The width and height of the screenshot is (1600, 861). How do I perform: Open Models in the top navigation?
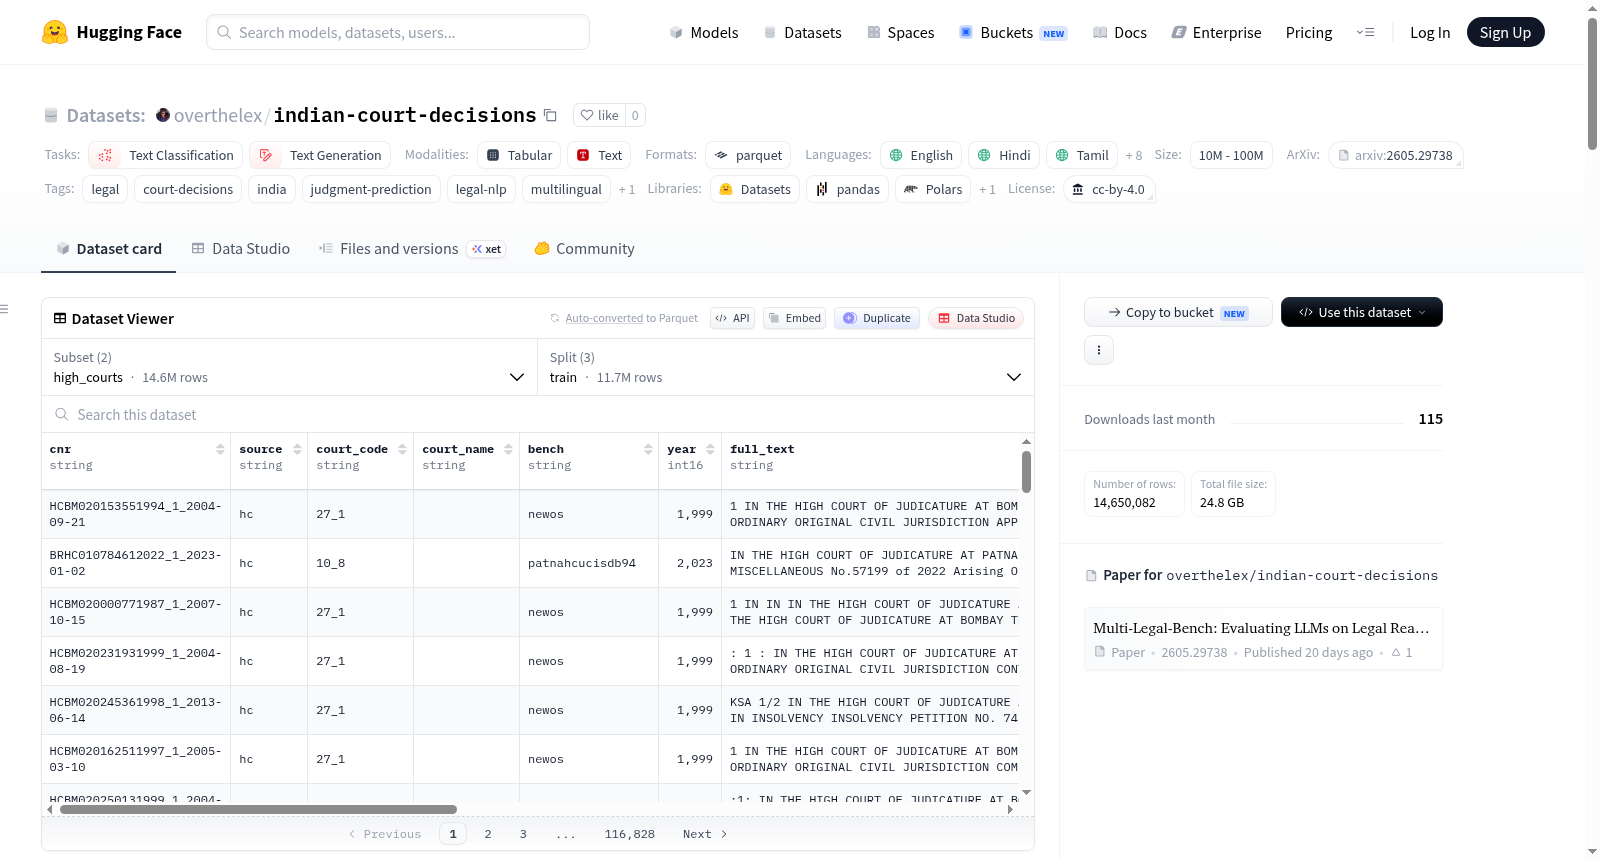[x=704, y=32]
